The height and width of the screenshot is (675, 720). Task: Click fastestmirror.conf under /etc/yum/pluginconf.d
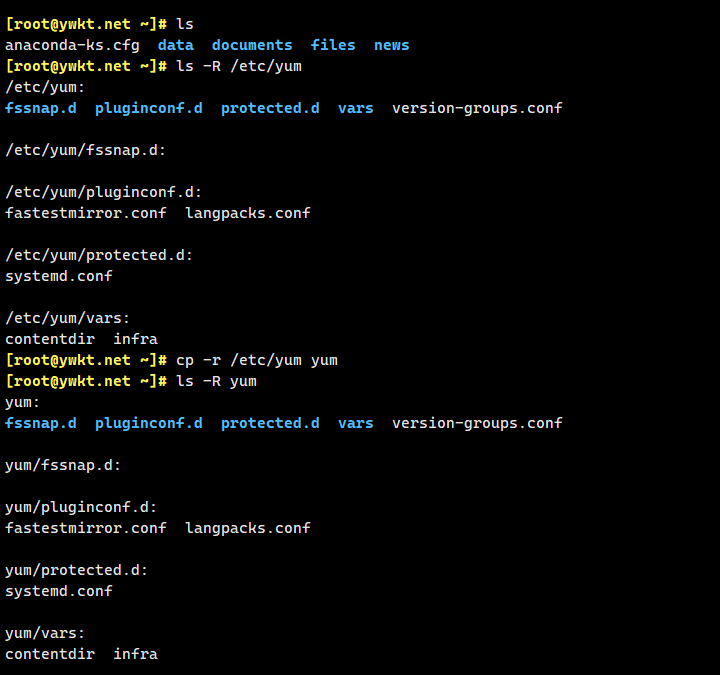click(85, 213)
